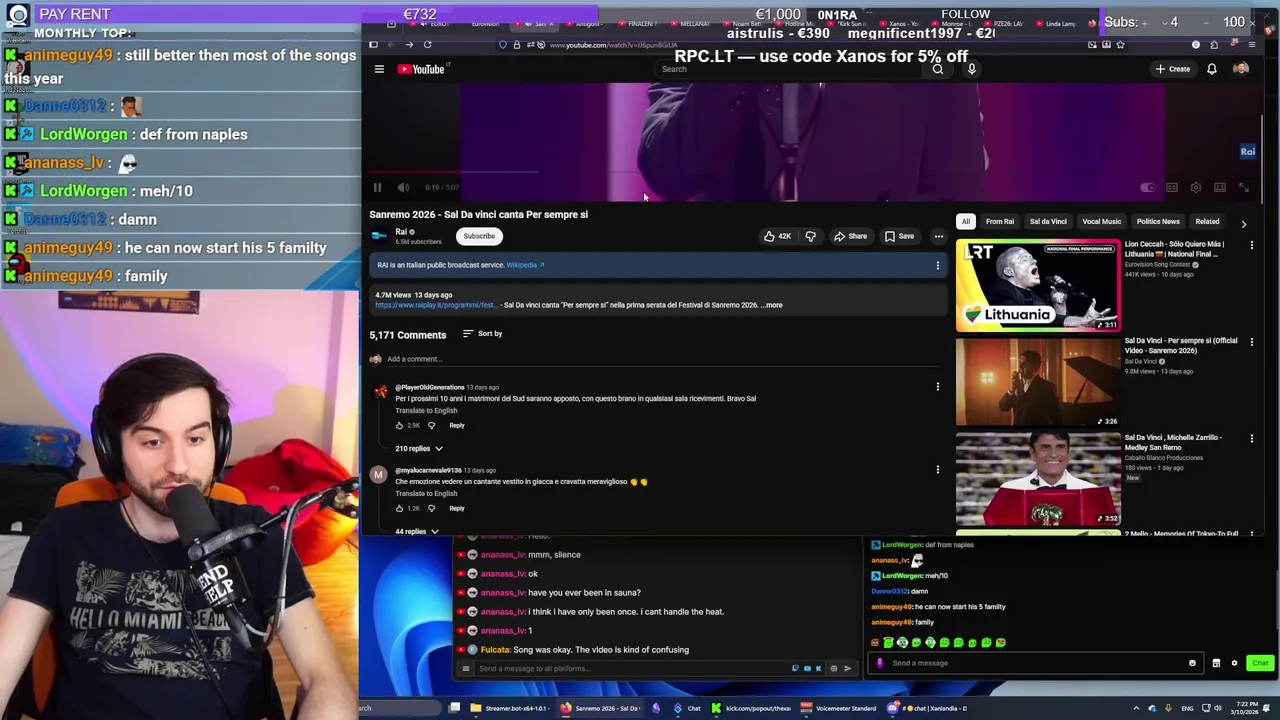This screenshot has height=720, width=1280.
Task: Select the Sal da Vinci filter chip
Action: tap(1048, 221)
